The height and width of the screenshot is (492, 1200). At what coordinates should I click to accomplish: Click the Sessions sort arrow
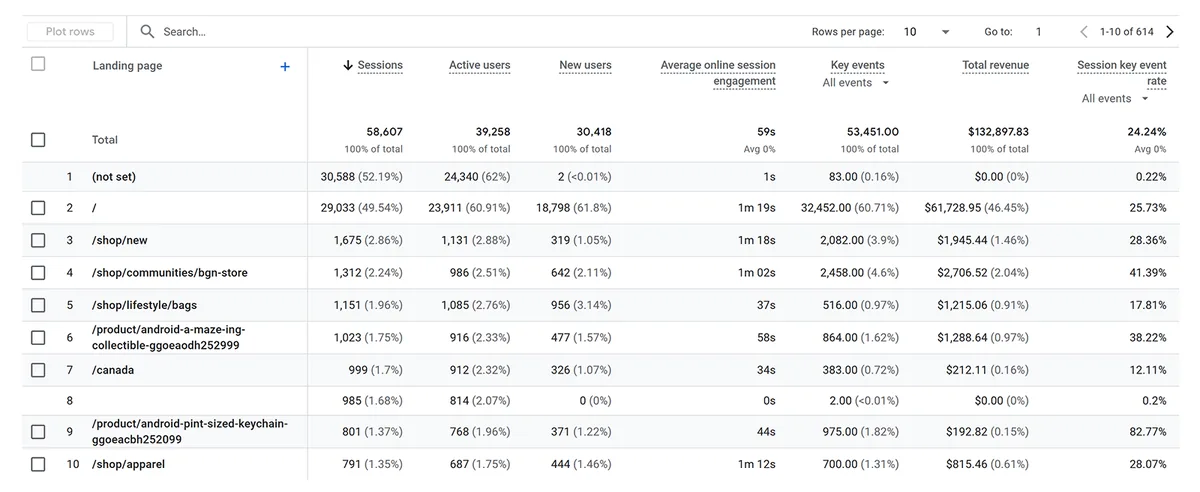348,65
